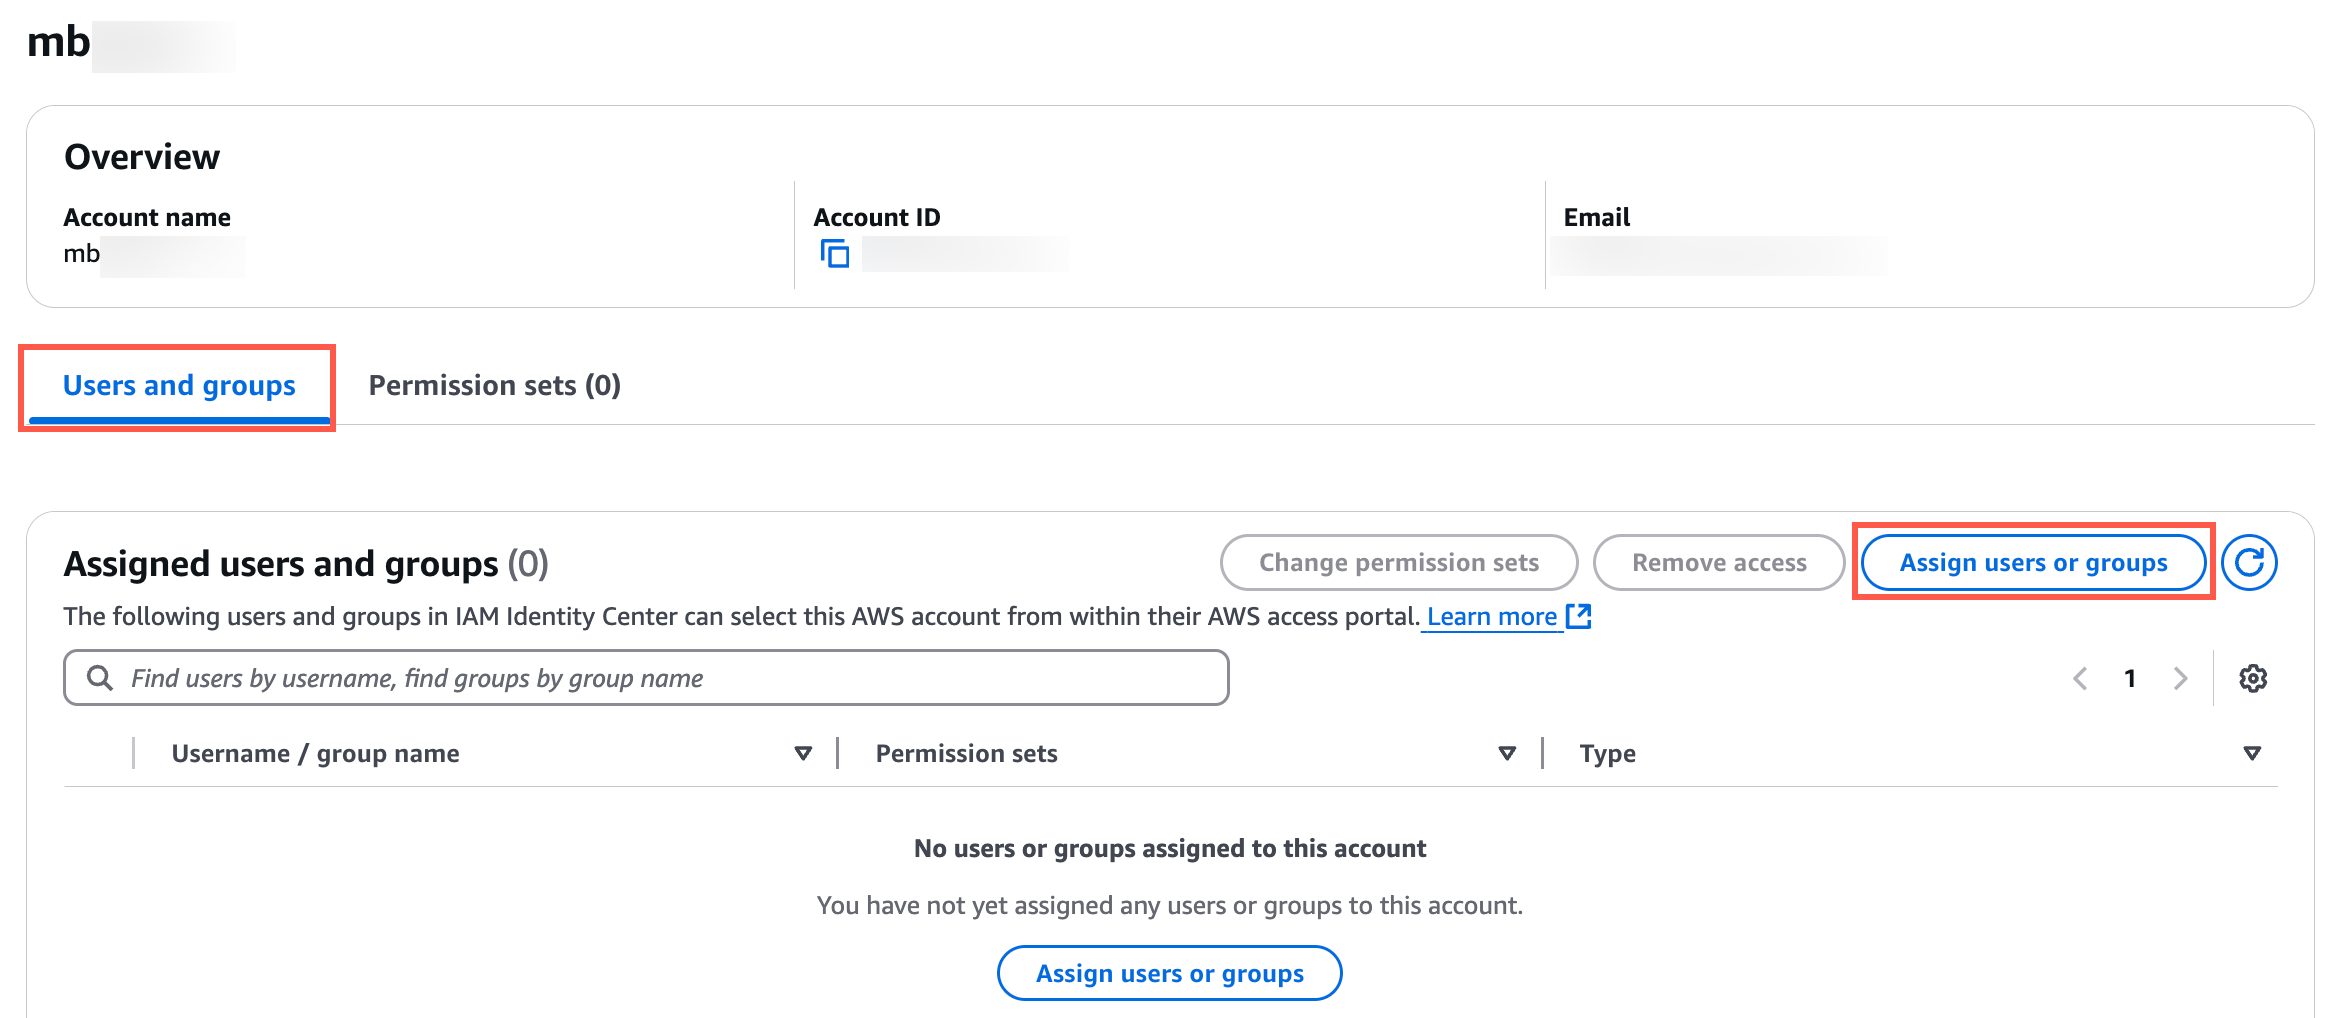Click the search magnifier icon

100,678
